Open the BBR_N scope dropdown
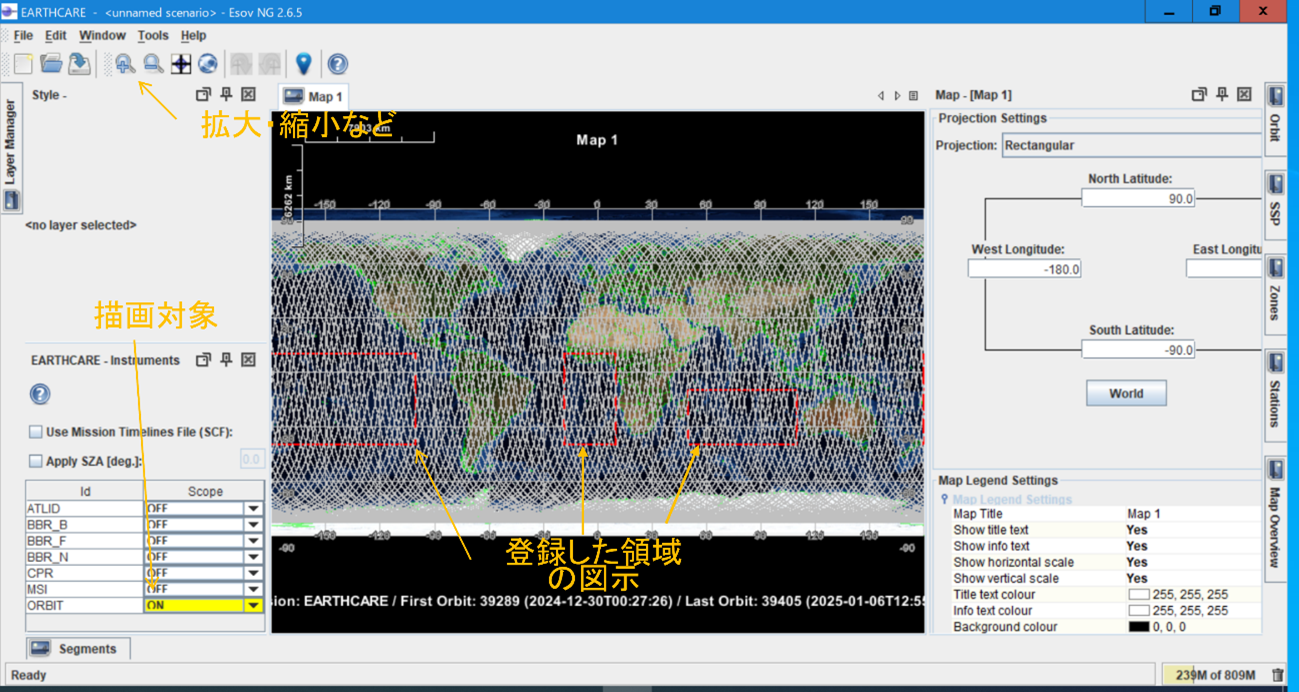Screen dimensions: 1299x692 (x=254, y=556)
